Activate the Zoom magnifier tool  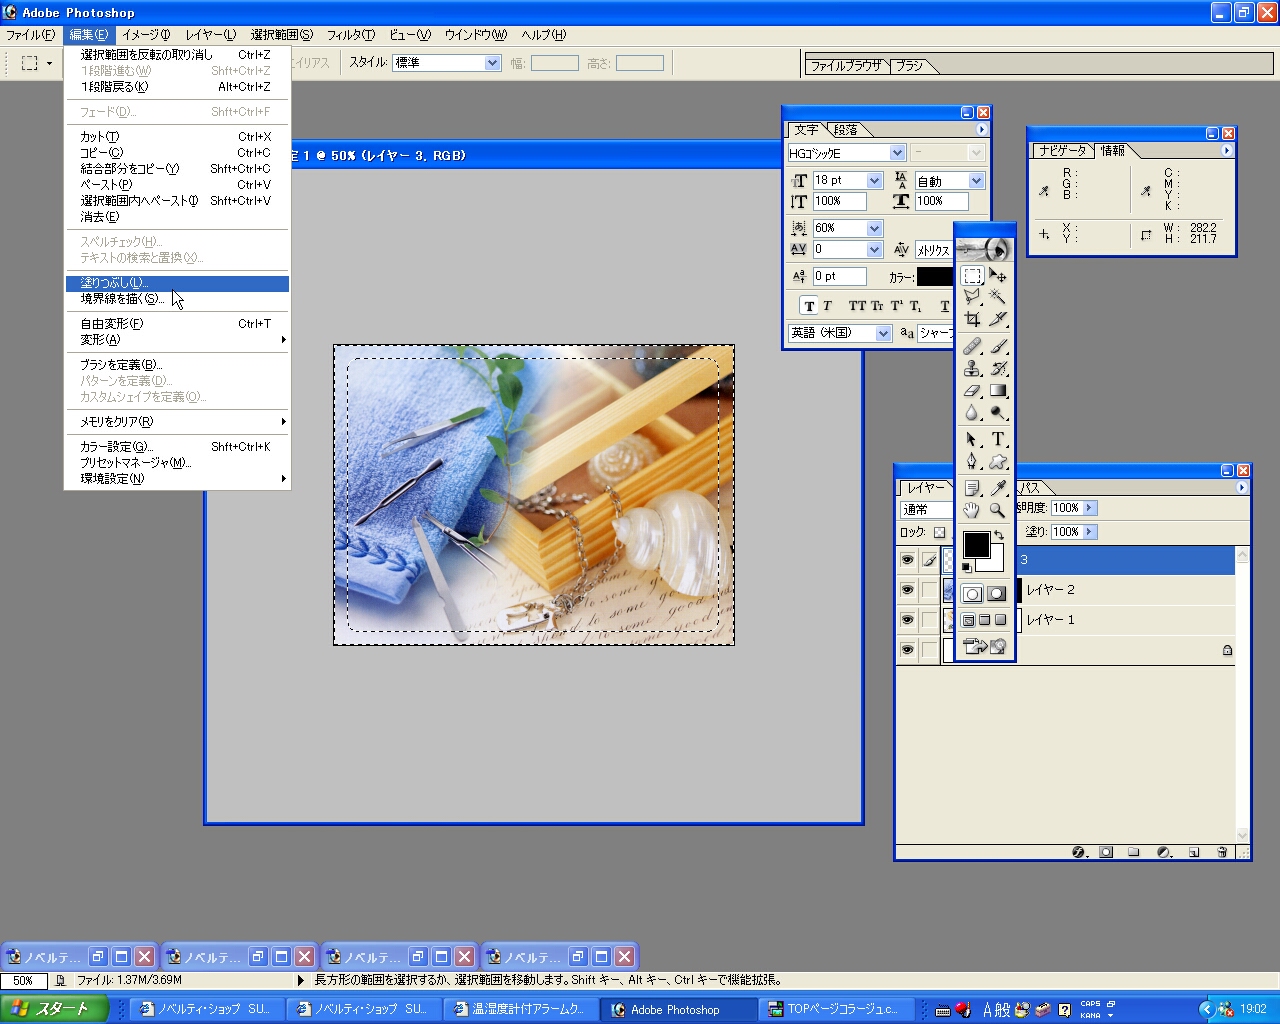click(997, 510)
